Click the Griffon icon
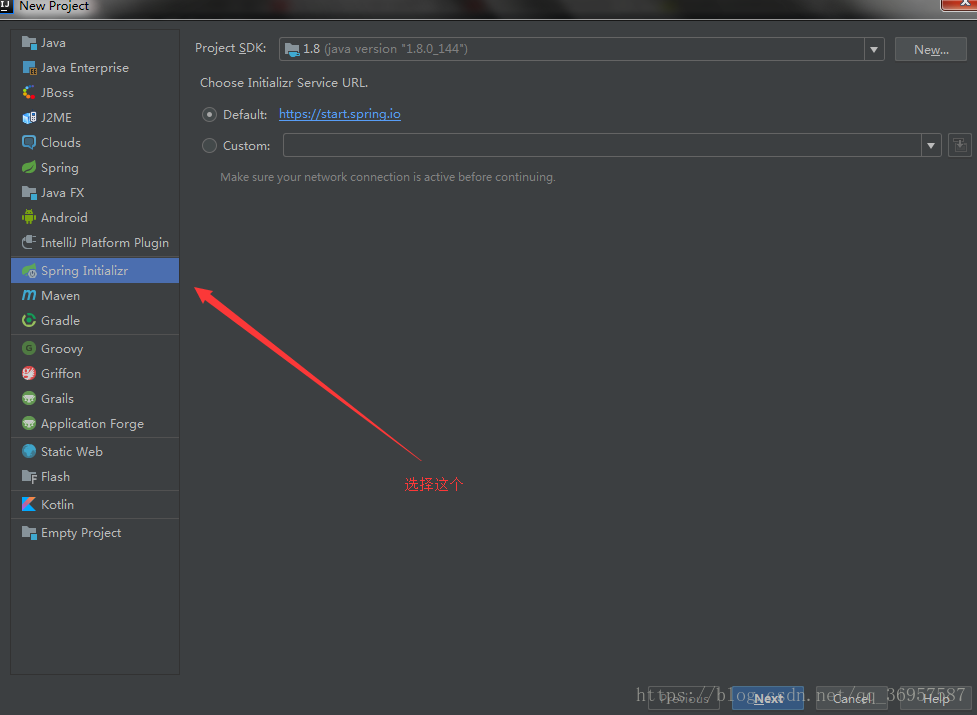 click(x=29, y=374)
